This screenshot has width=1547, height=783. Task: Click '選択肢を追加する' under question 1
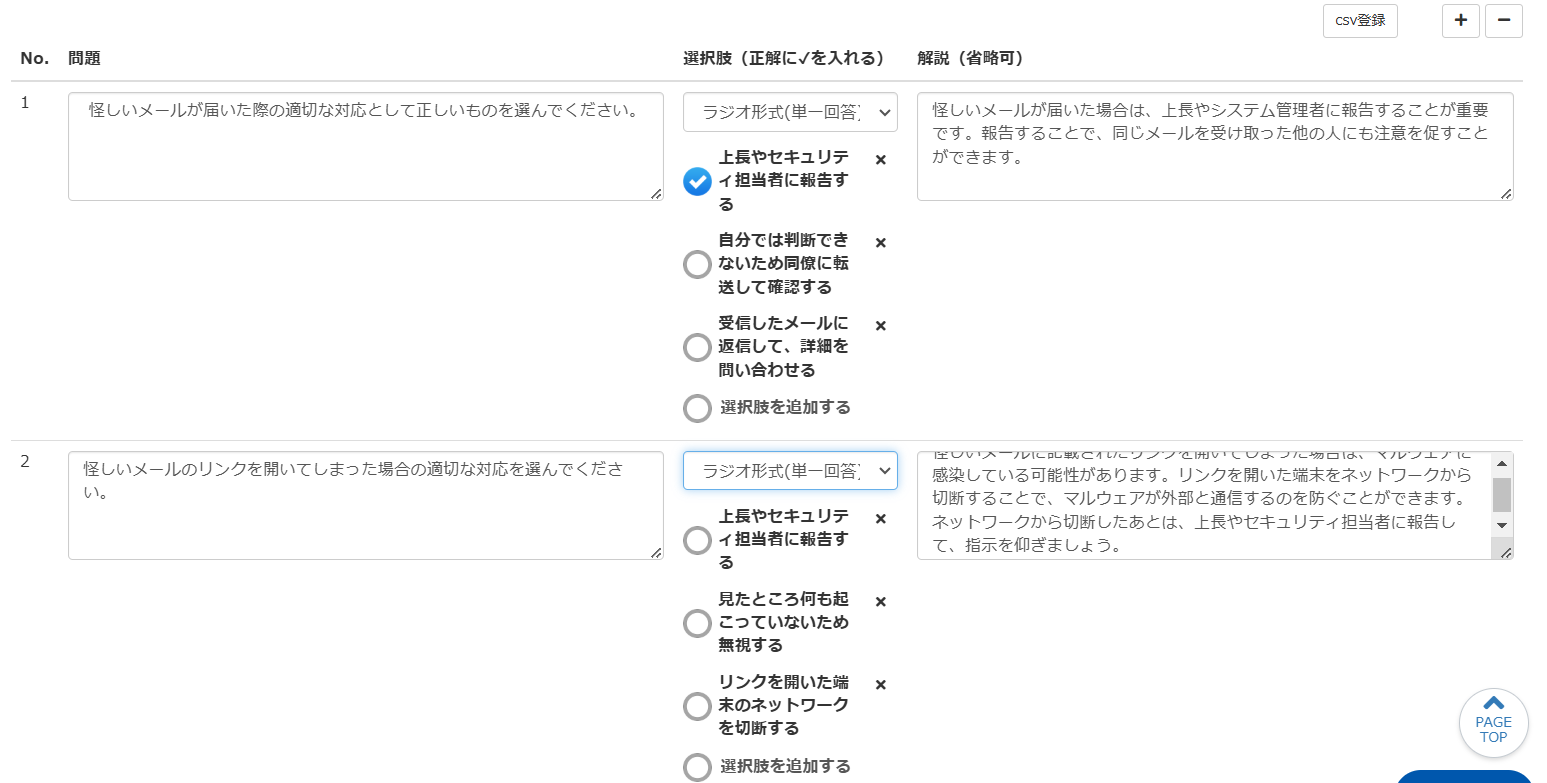click(785, 407)
